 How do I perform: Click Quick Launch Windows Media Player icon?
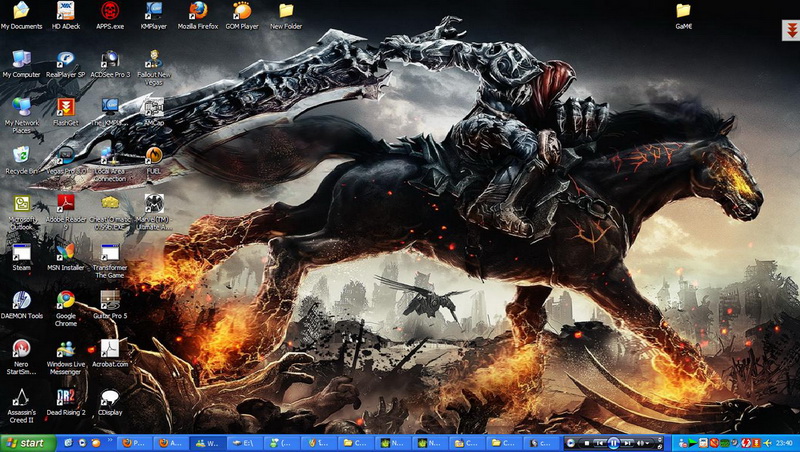[x=82, y=443]
